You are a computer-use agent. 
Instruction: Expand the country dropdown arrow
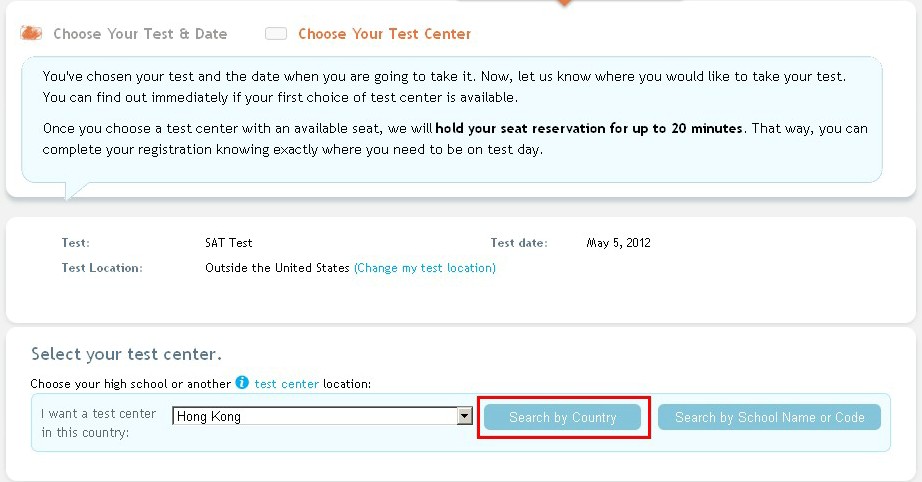point(464,417)
